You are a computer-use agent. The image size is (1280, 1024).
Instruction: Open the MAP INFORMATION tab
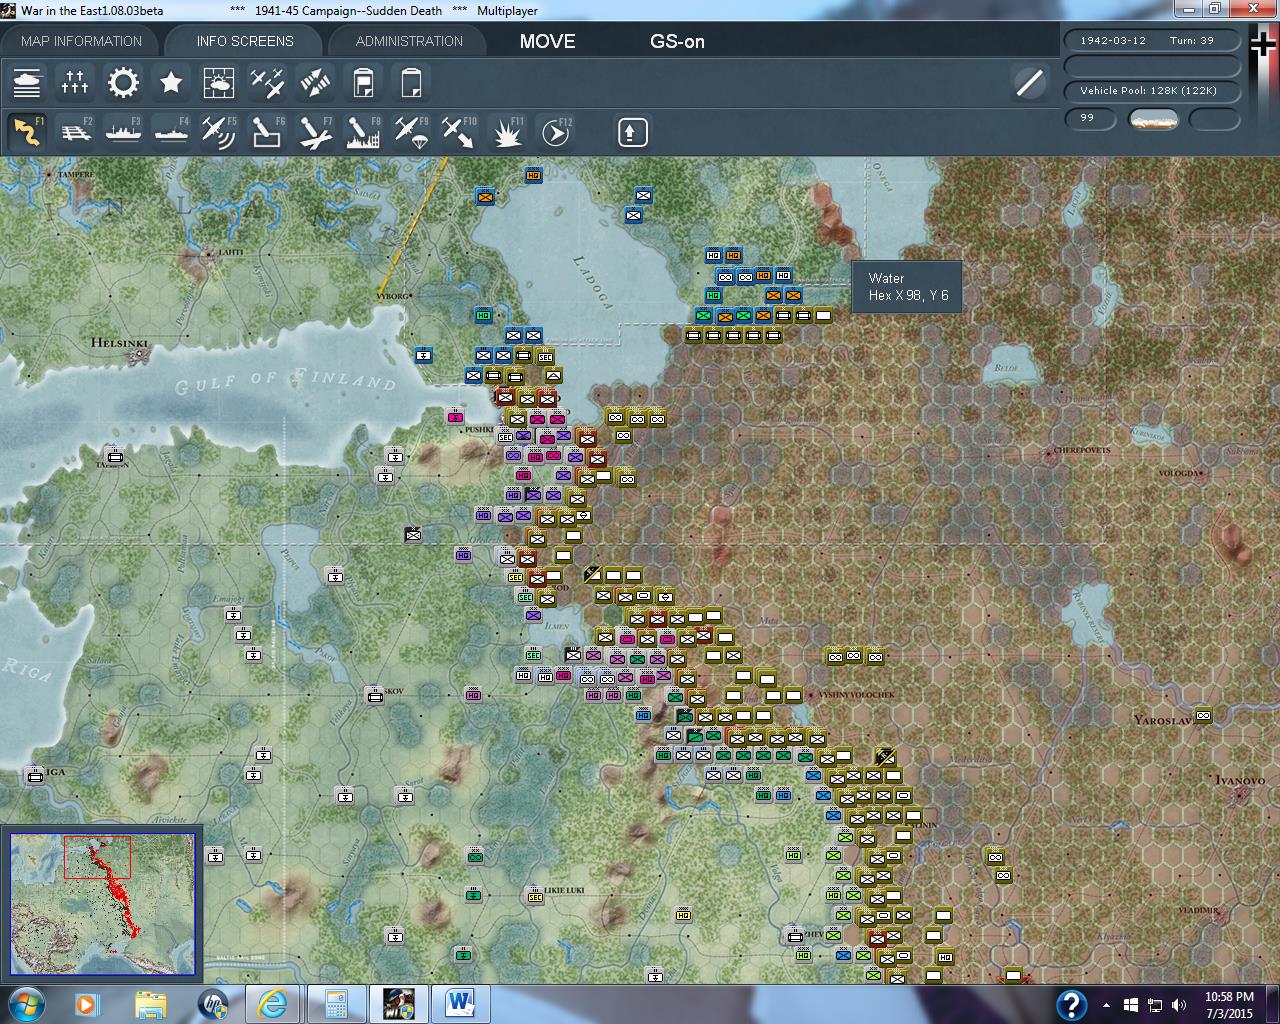[x=81, y=41]
